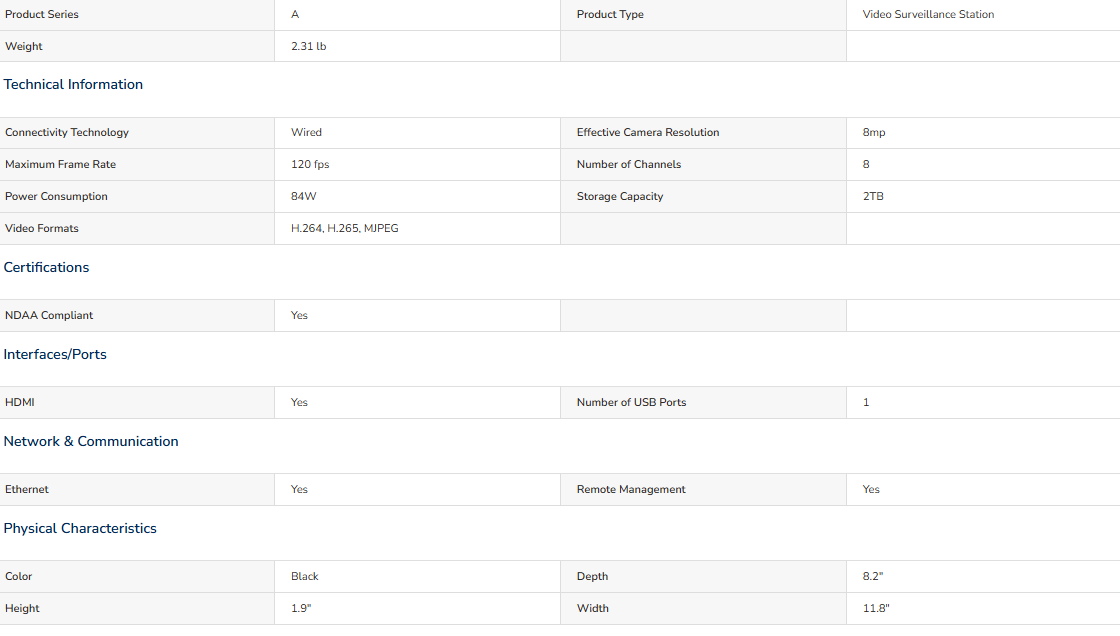The width and height of the screenshot is (1120, 636).
Task: Click the 120 fps value
Action: [x=310, y=165]
